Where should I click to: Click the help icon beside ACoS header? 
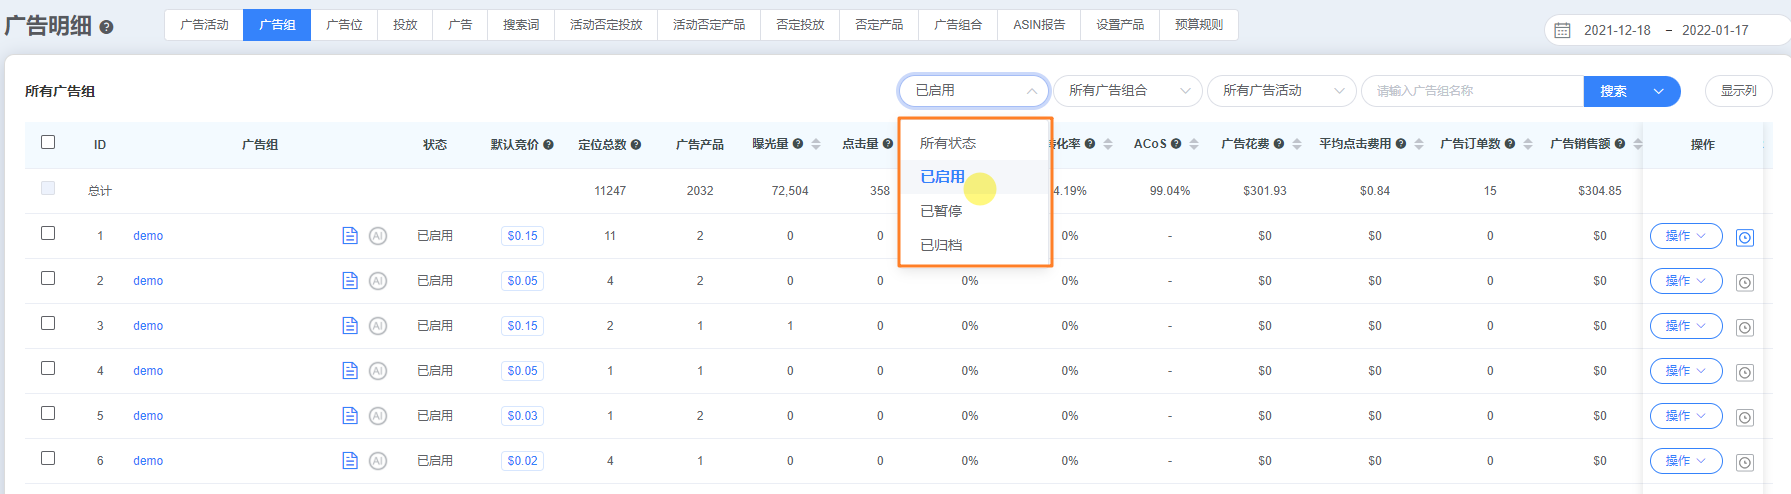(x=1176, y=144)
